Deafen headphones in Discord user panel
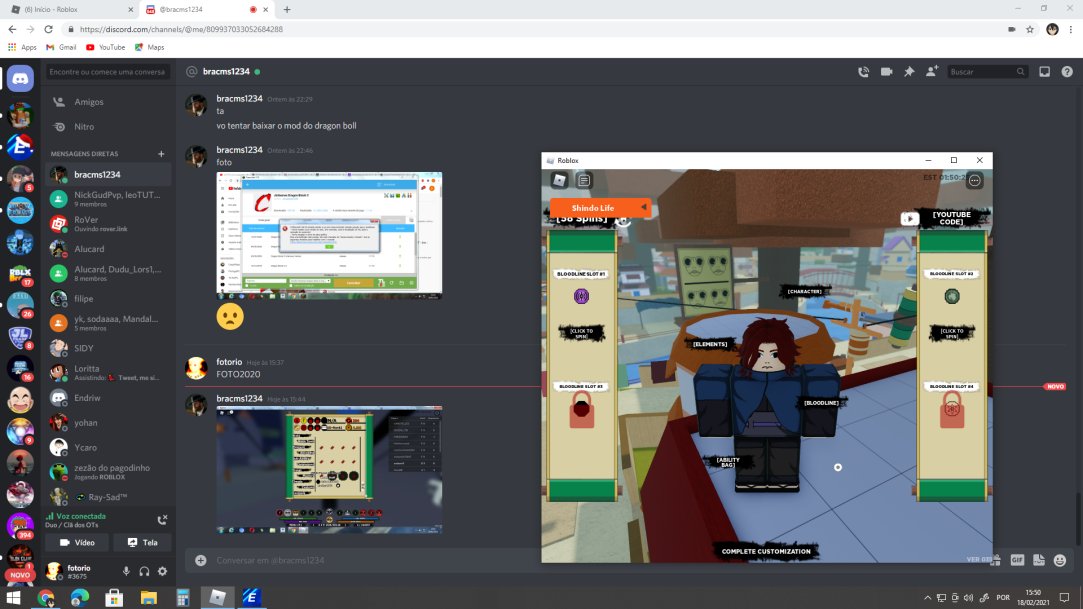This screenshot has width=1083, height=609. [x=144, y=571]
